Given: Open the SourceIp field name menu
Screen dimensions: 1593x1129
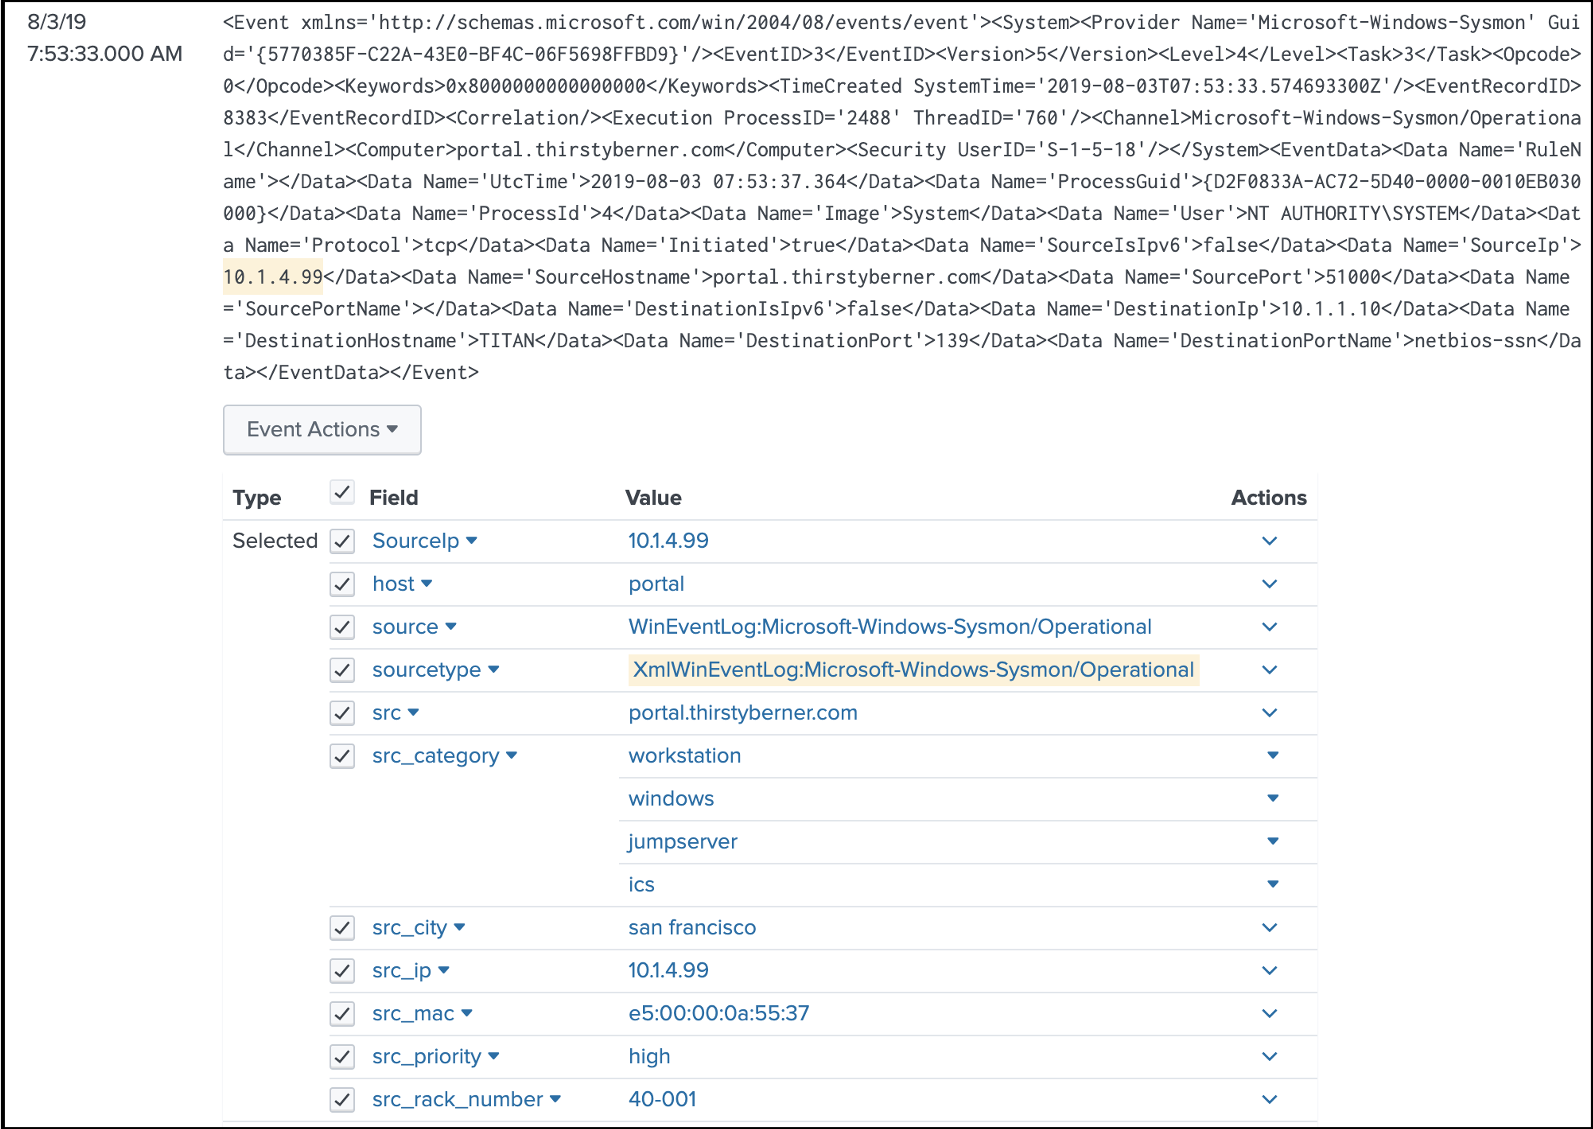Looking at the screenshot, I should [x=424, y=541].
